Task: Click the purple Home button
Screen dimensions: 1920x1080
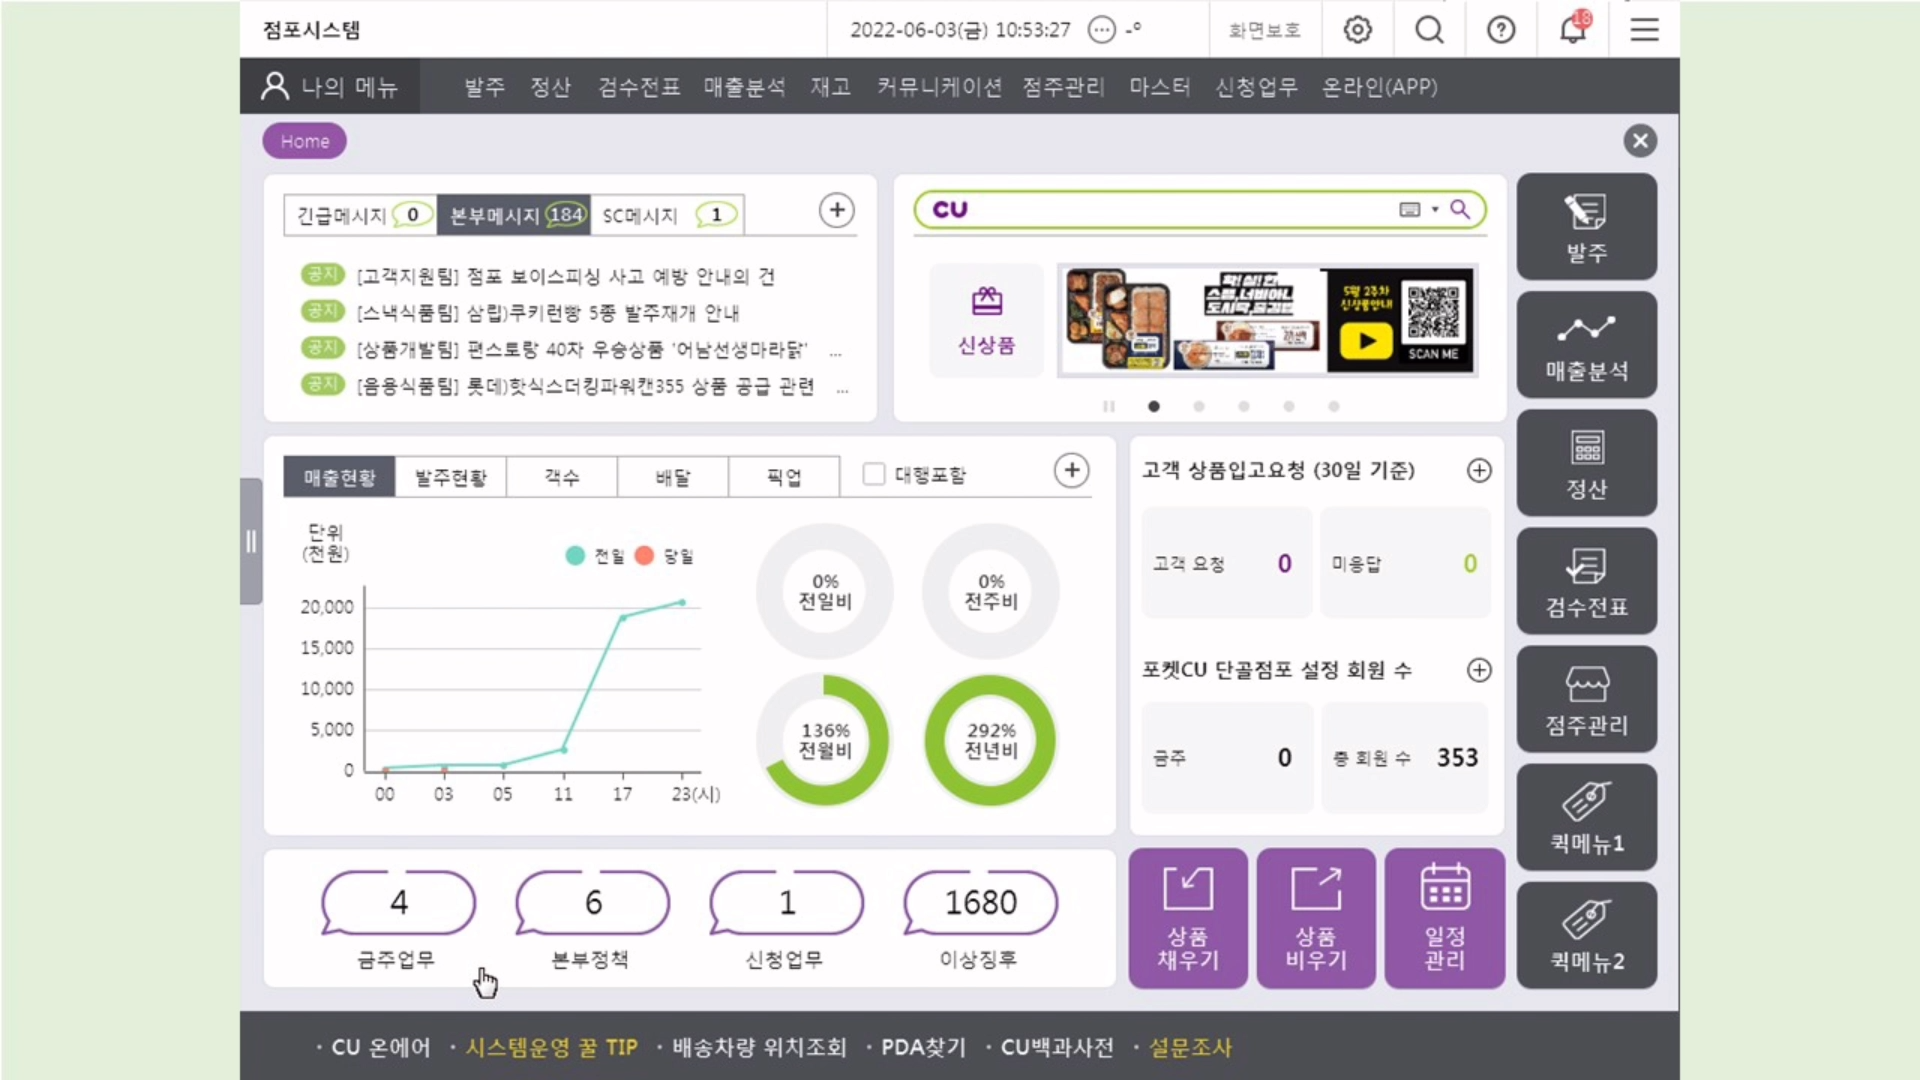Action: click(305, 141)
